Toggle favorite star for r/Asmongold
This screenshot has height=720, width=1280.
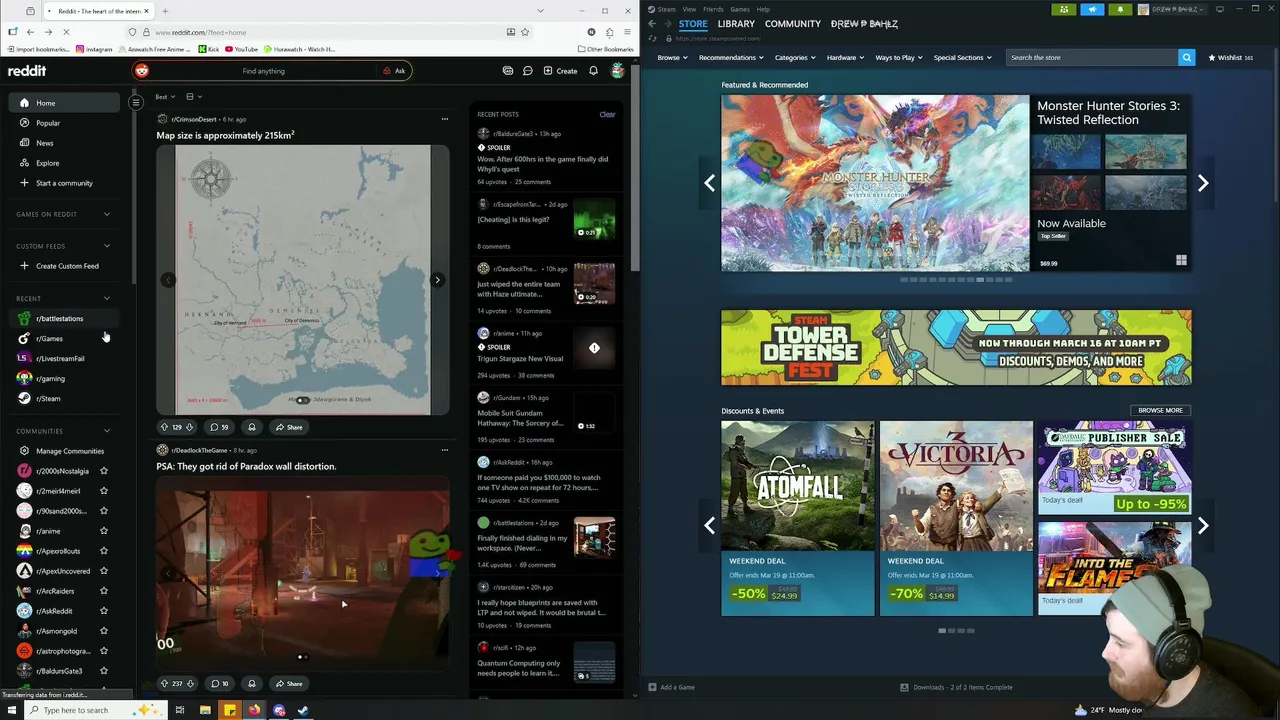point(103,631)
